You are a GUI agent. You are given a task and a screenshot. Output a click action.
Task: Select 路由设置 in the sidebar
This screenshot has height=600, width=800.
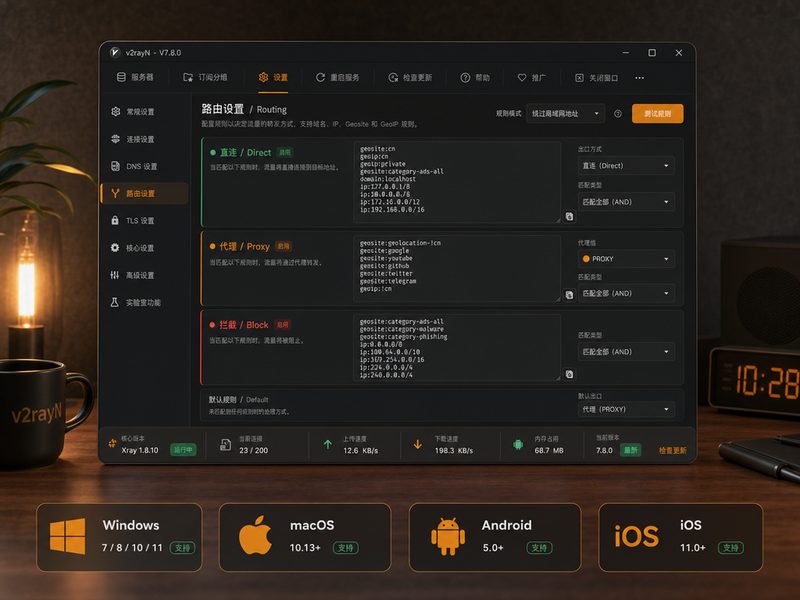click(144, 193)
